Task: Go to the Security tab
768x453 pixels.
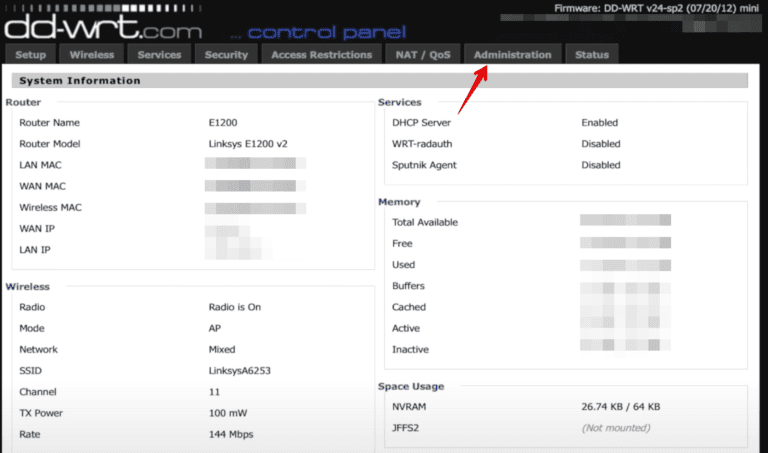Action: pos(226,54)
